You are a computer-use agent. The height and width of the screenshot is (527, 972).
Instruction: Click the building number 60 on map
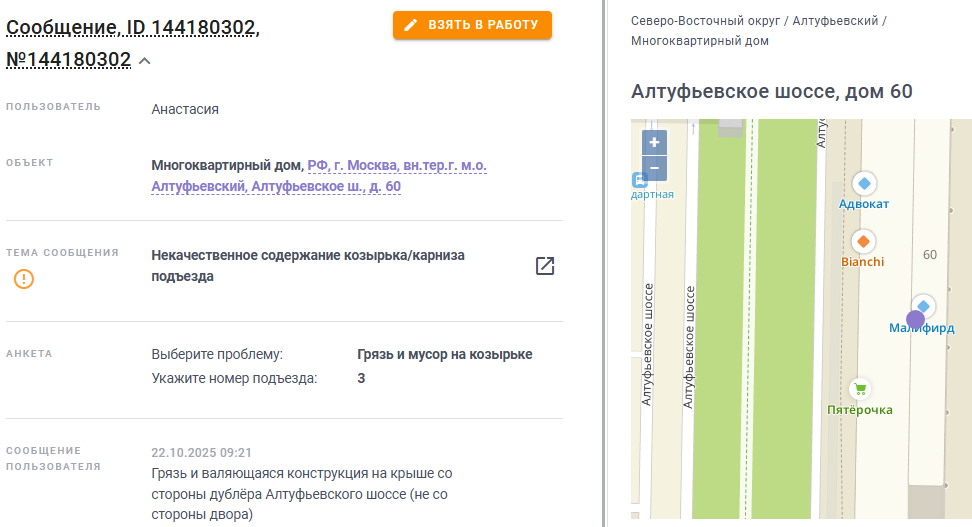[x=929, y=255]
